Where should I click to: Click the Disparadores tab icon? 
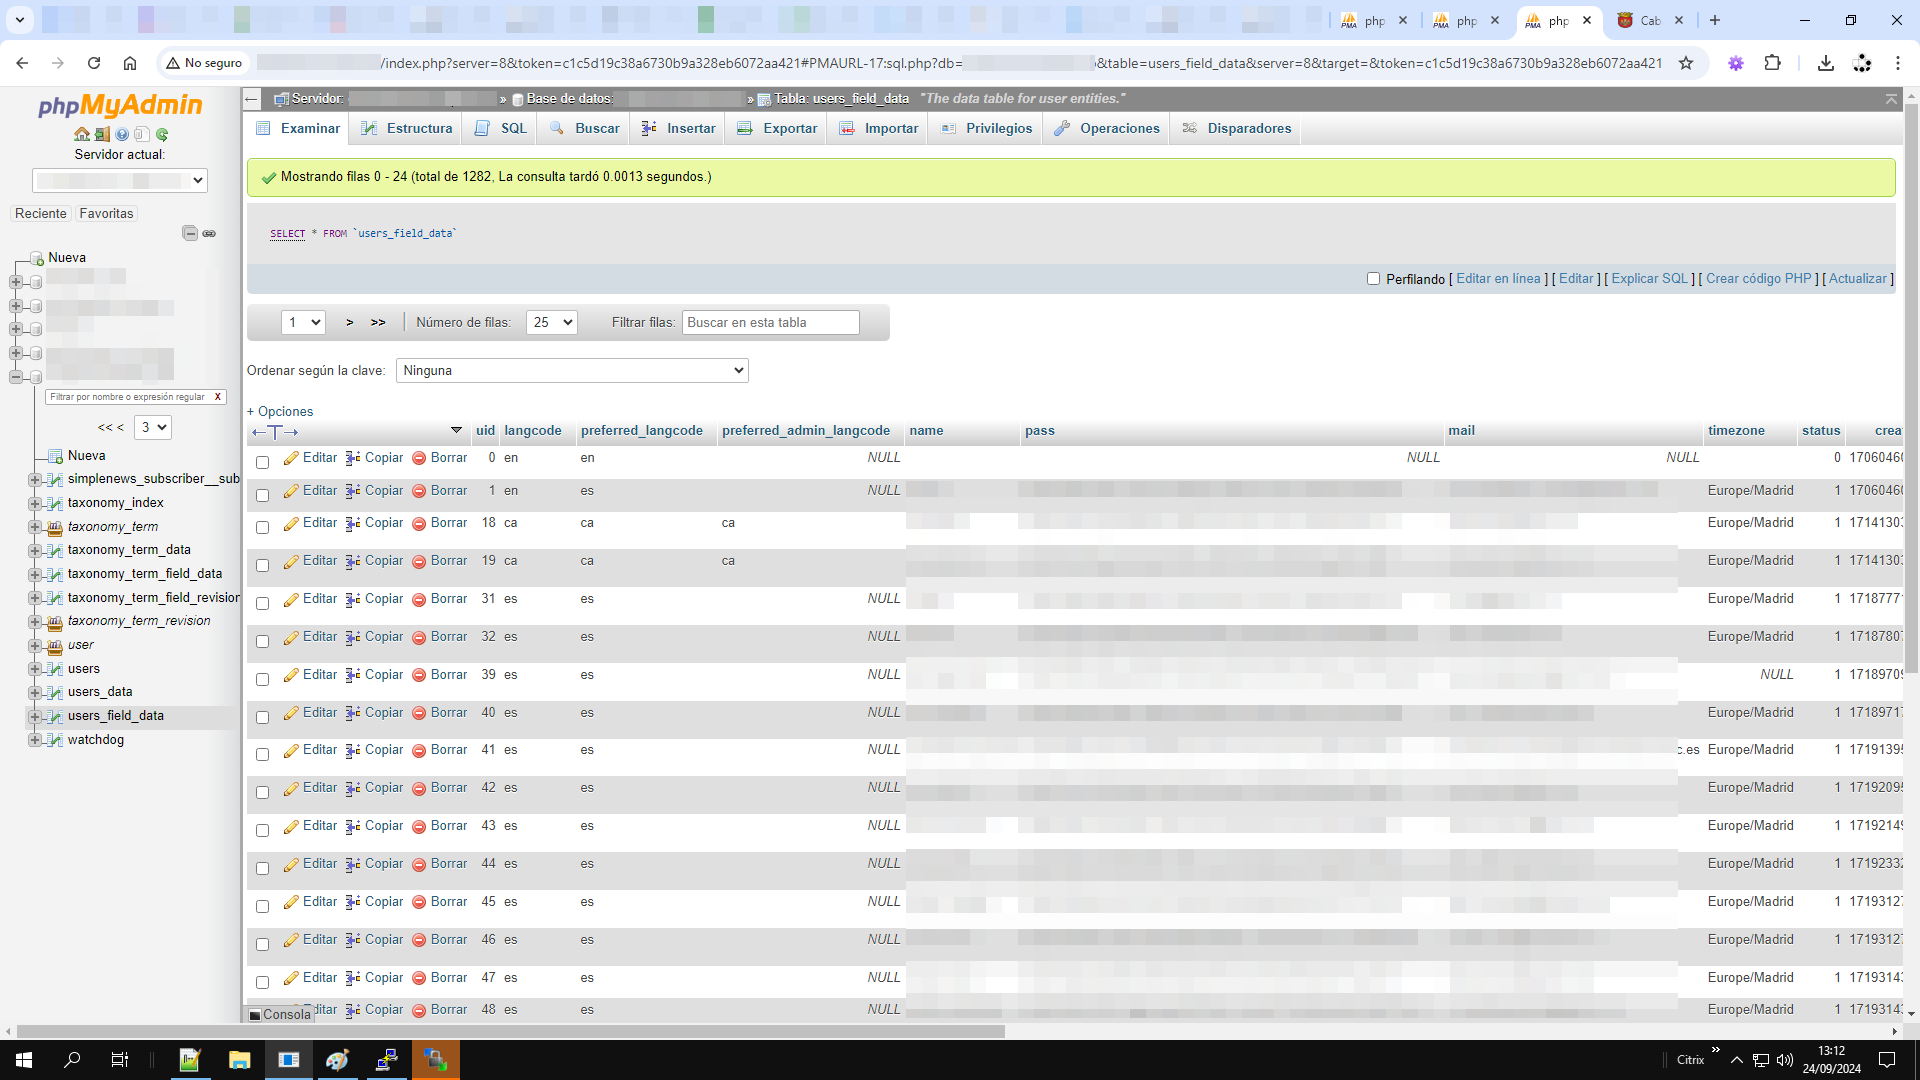pos(1190,128)
